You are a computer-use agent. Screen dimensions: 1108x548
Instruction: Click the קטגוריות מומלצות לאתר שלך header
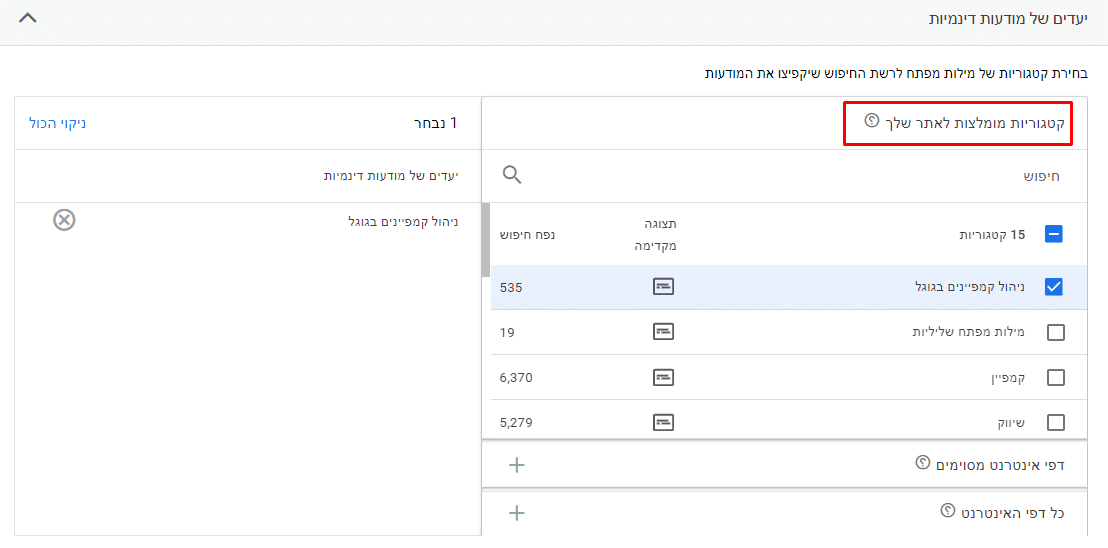974,122
